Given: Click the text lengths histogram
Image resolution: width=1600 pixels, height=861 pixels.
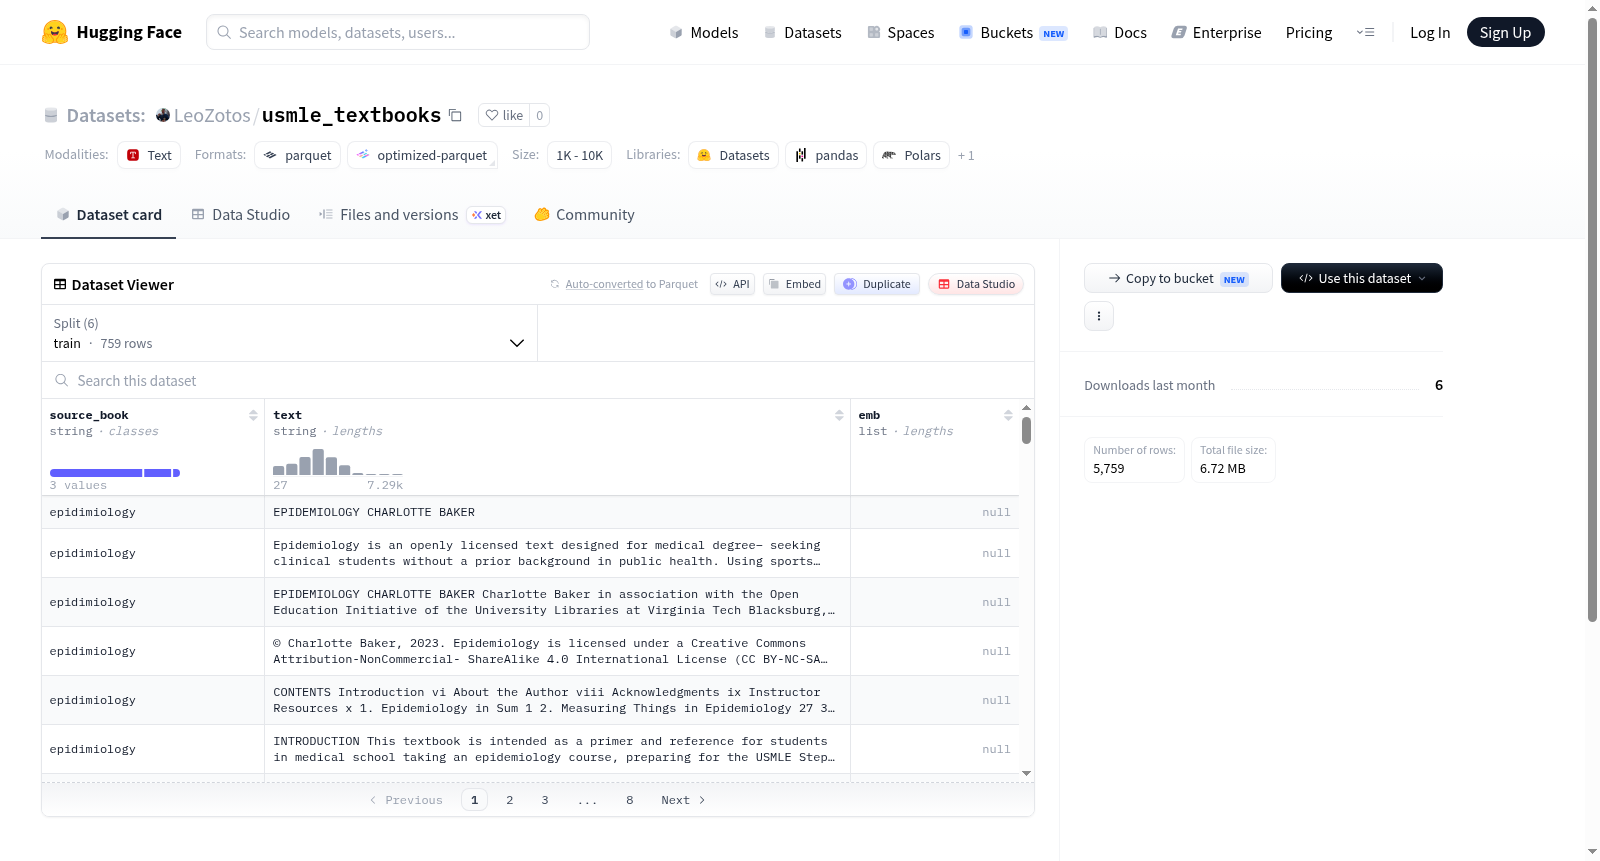Looking at the screenshot, I should pos(337,462).
